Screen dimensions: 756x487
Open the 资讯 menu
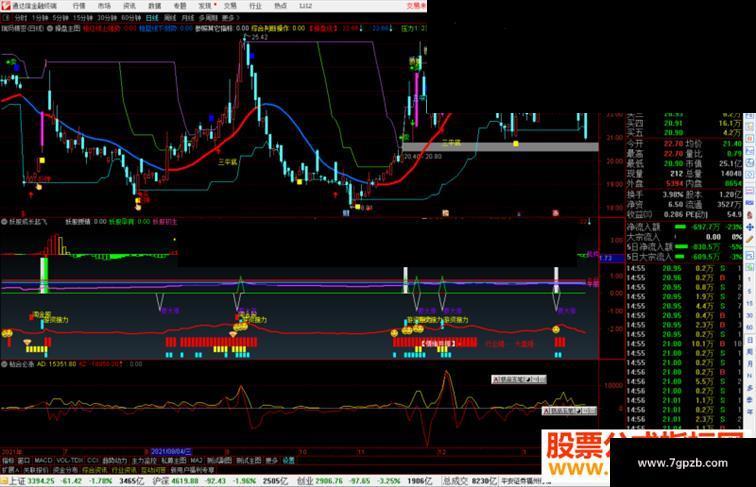point(129,6)
